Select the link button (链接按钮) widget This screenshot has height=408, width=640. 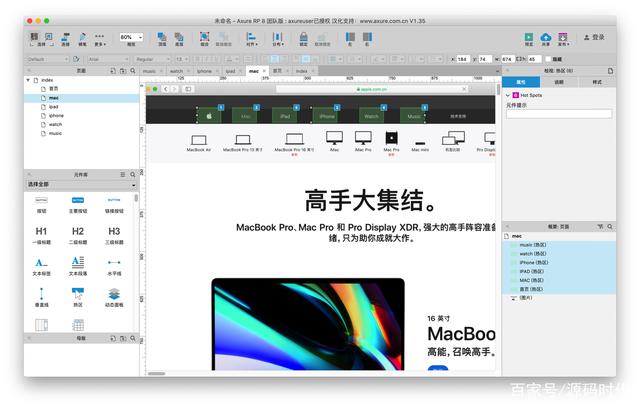[114, 205]
